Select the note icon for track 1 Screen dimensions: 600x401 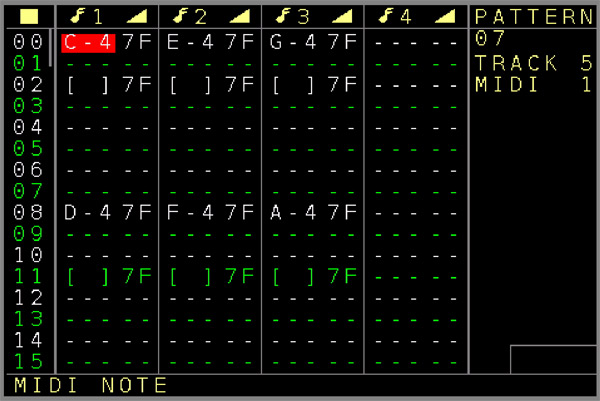click(x=78, y=16)
